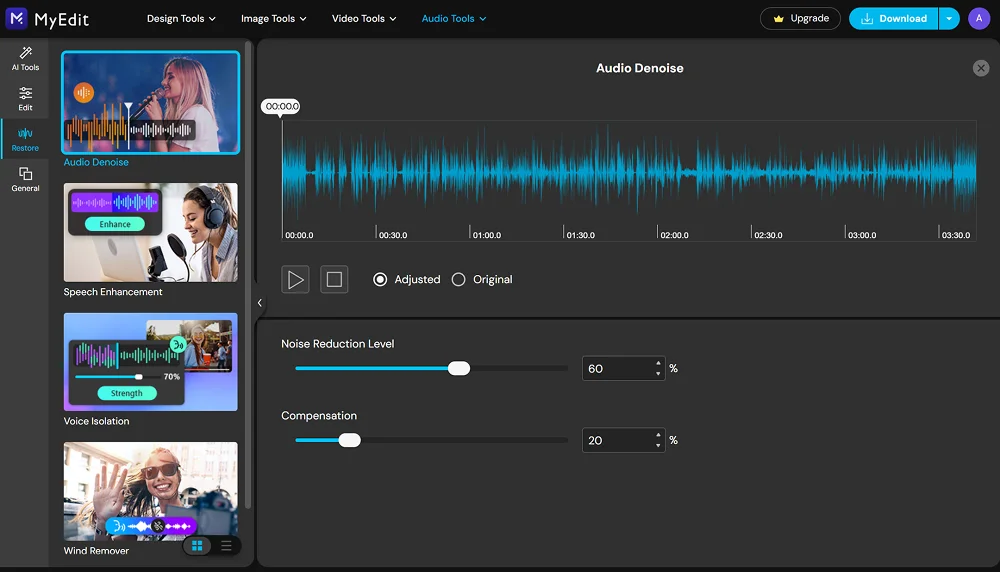Close the Audio Denoise panel
1000x572 pixels.
point(980,68)
